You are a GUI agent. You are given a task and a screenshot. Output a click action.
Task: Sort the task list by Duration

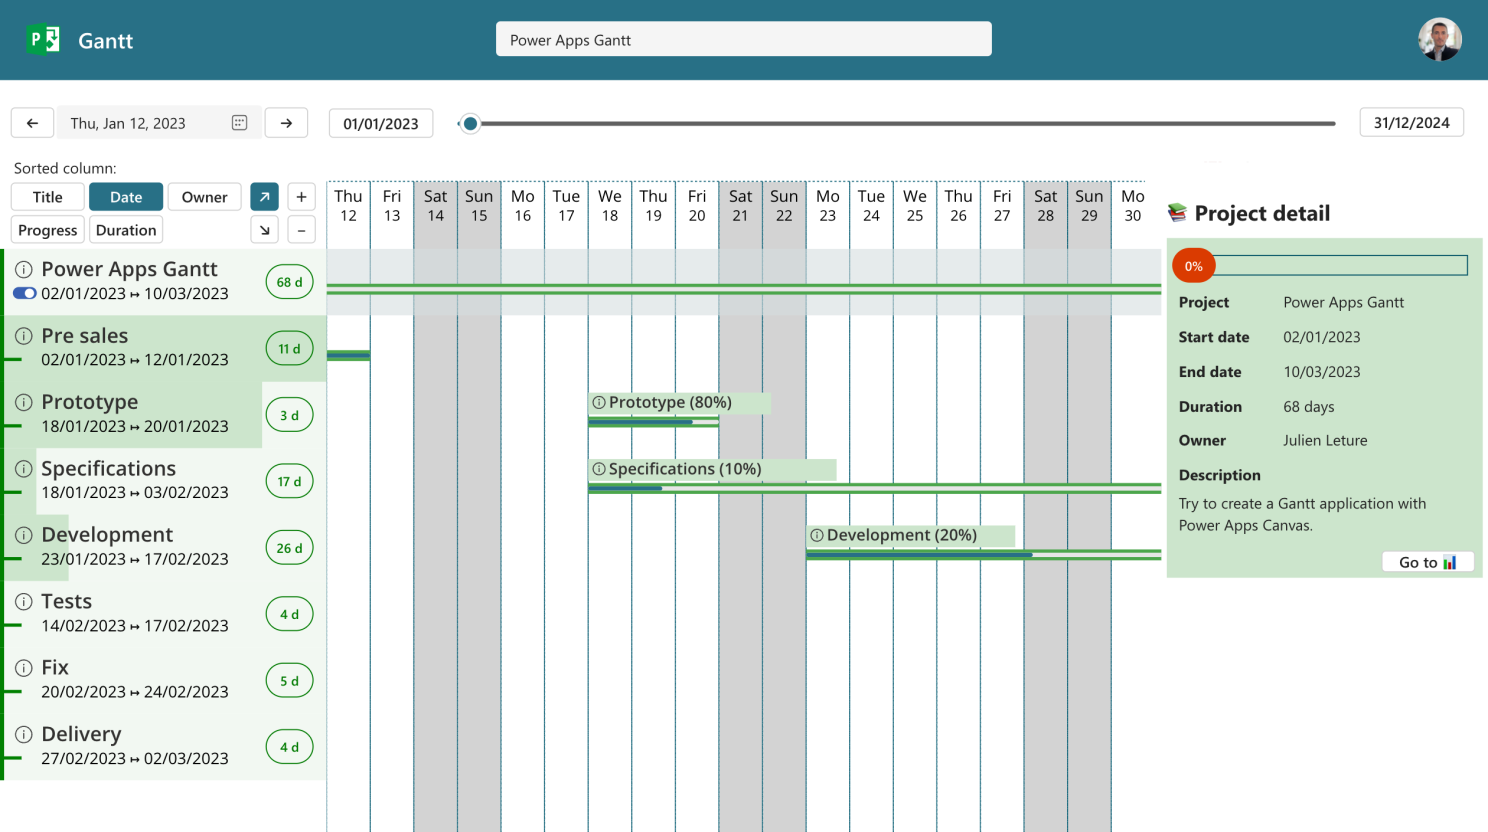(126, 230)
